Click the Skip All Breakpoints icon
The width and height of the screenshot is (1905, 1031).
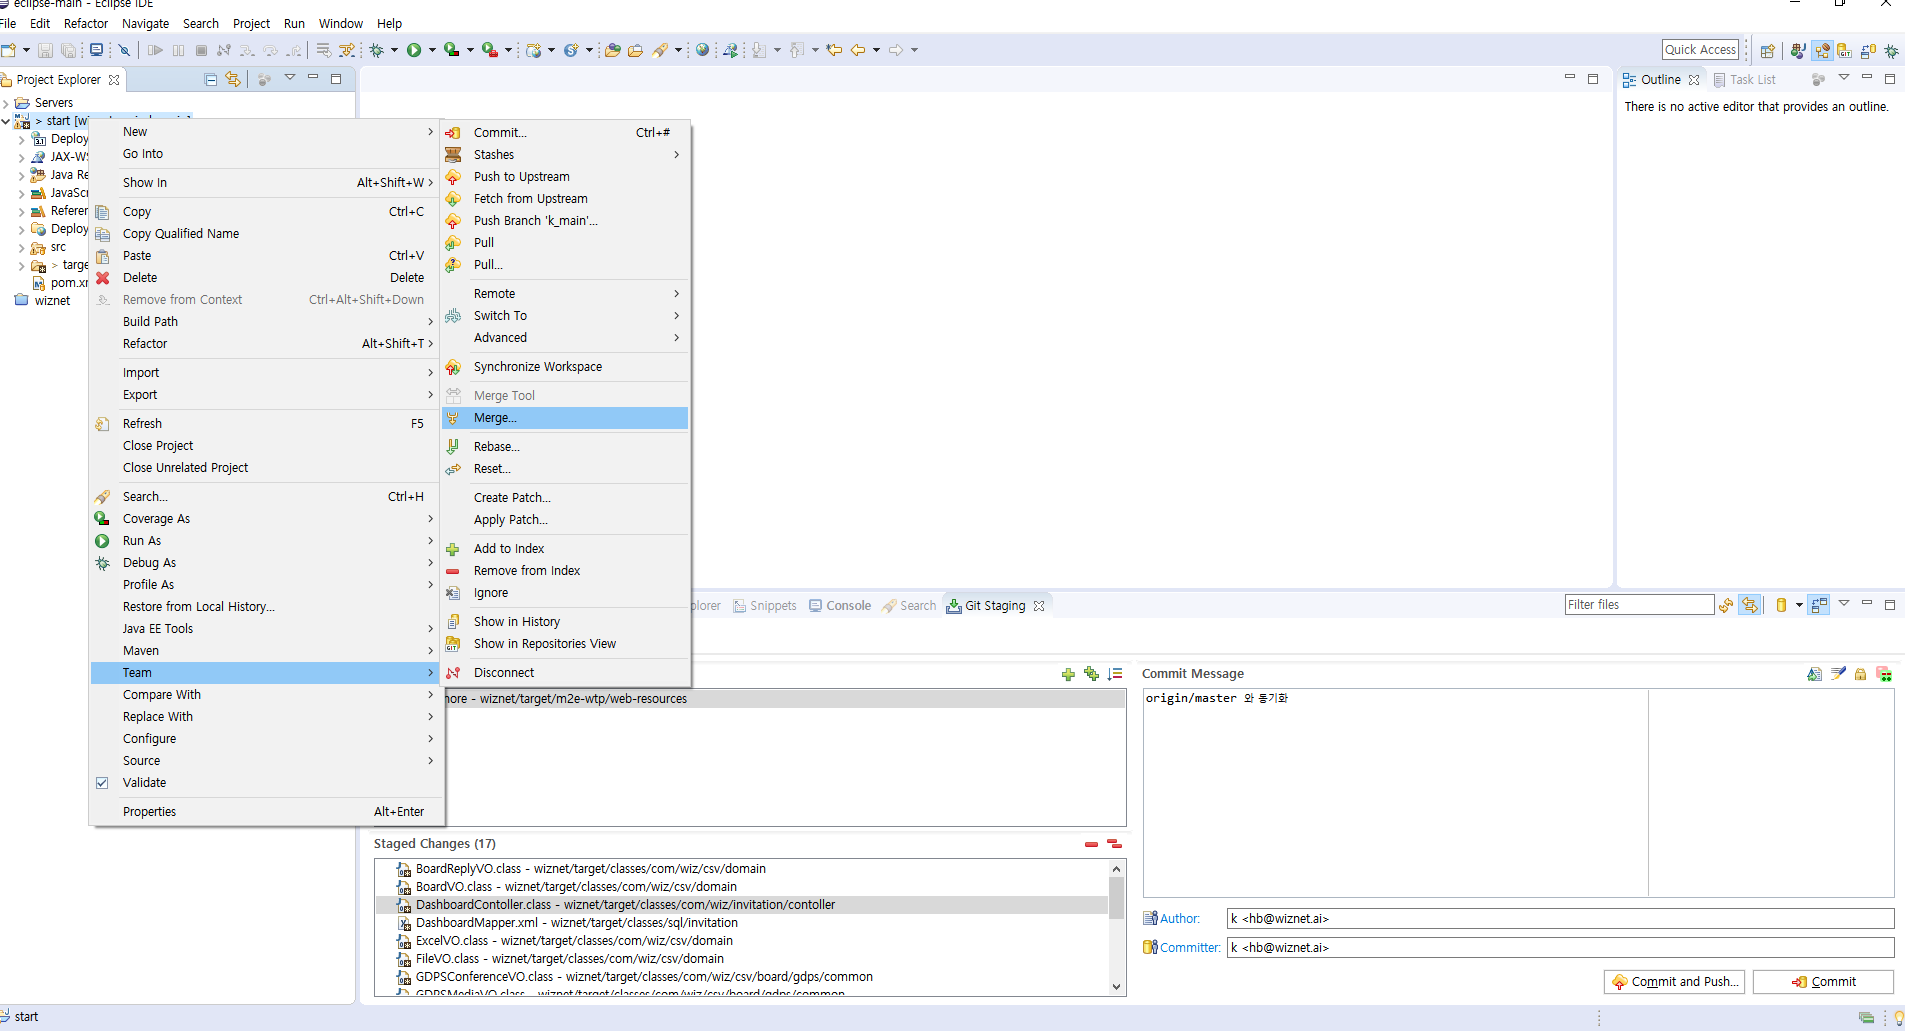[125, 50]
